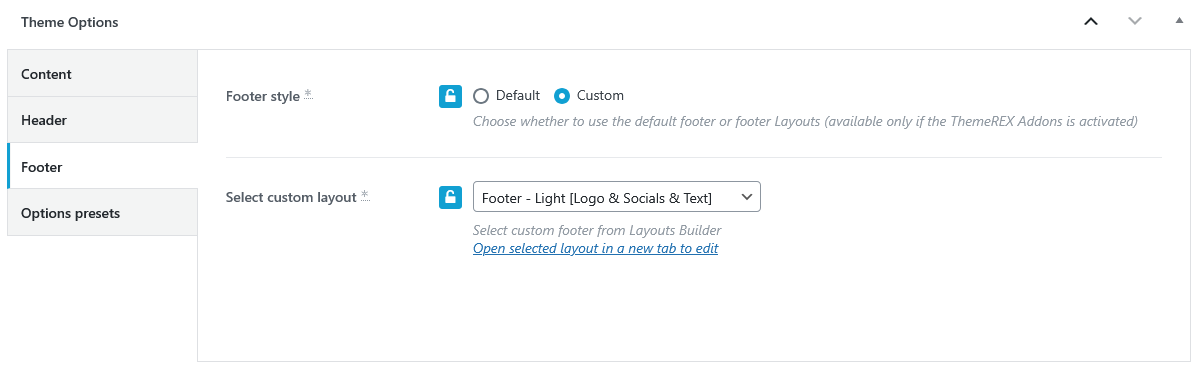Select the Footer tab
Image resolution: width=1197 pixels, height=370 pixels.
[x=102, y=166]
